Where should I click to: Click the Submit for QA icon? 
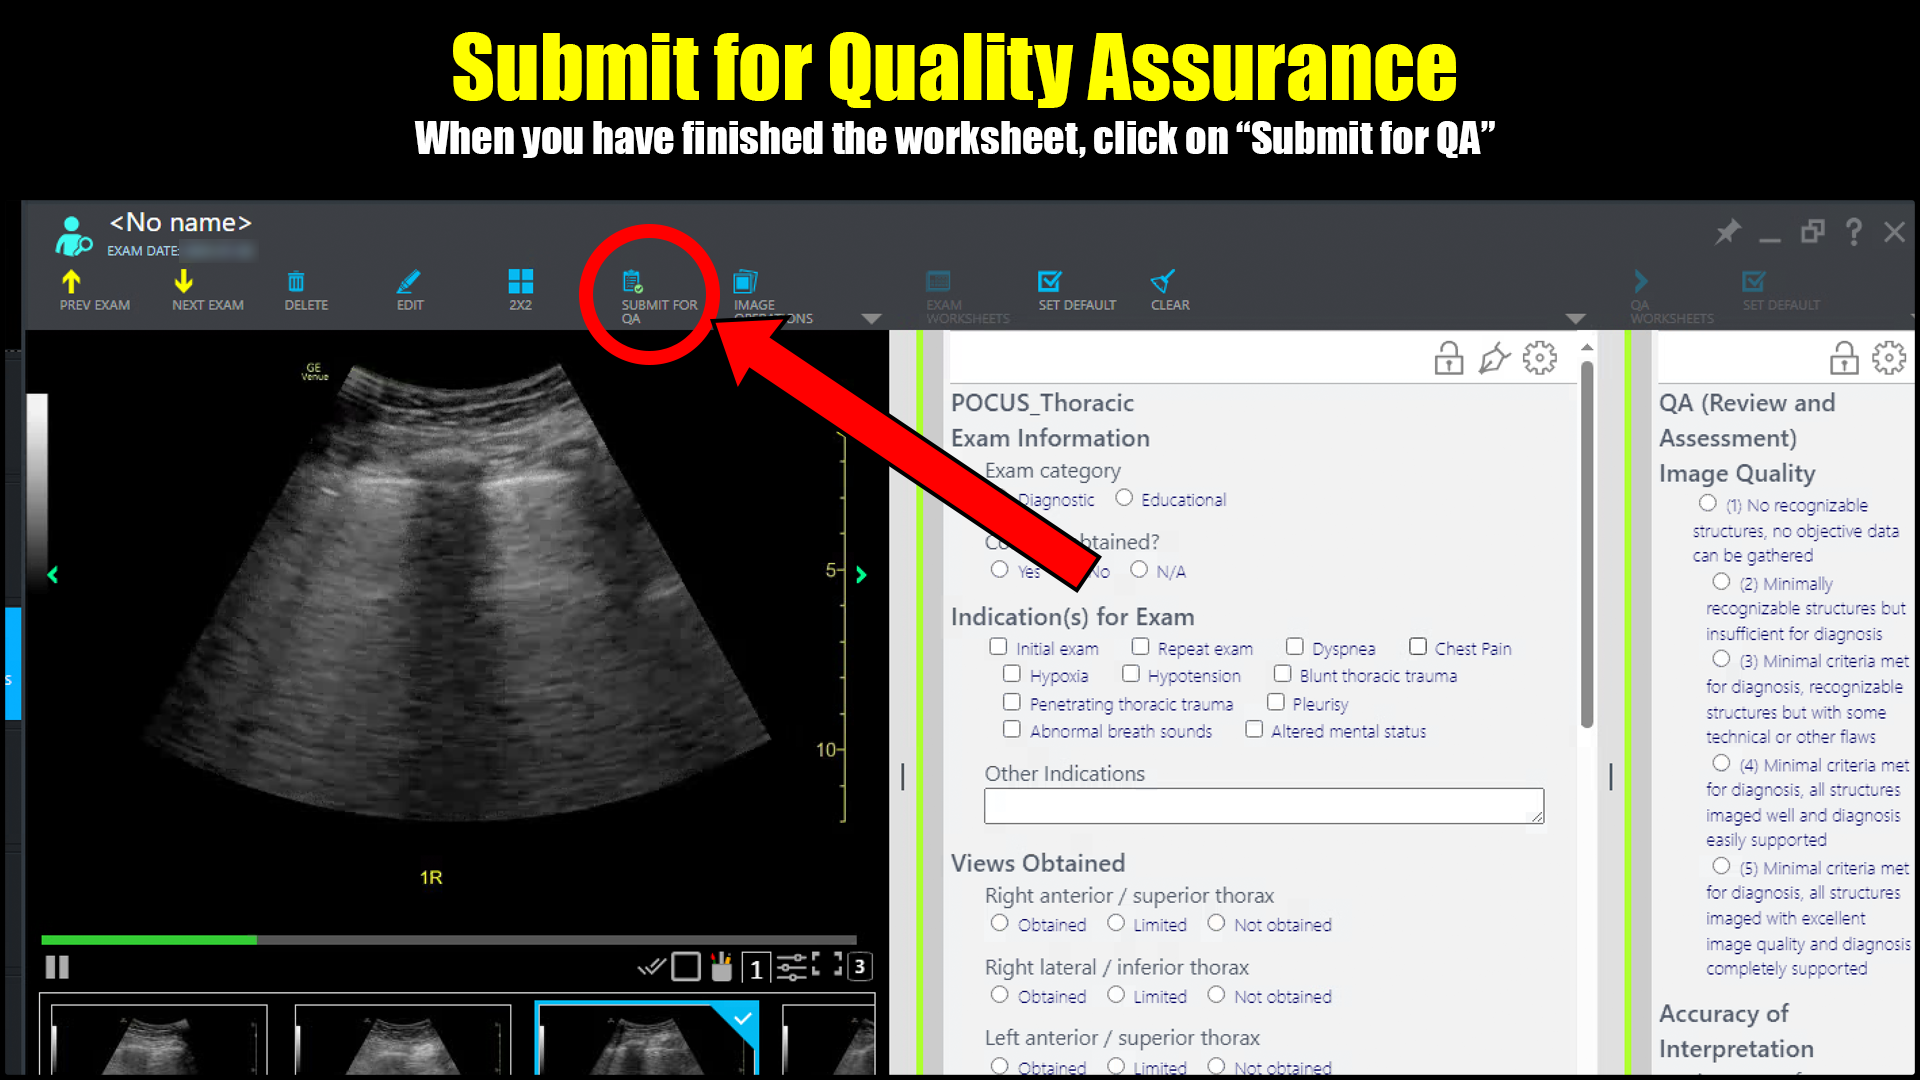(633, 282)
